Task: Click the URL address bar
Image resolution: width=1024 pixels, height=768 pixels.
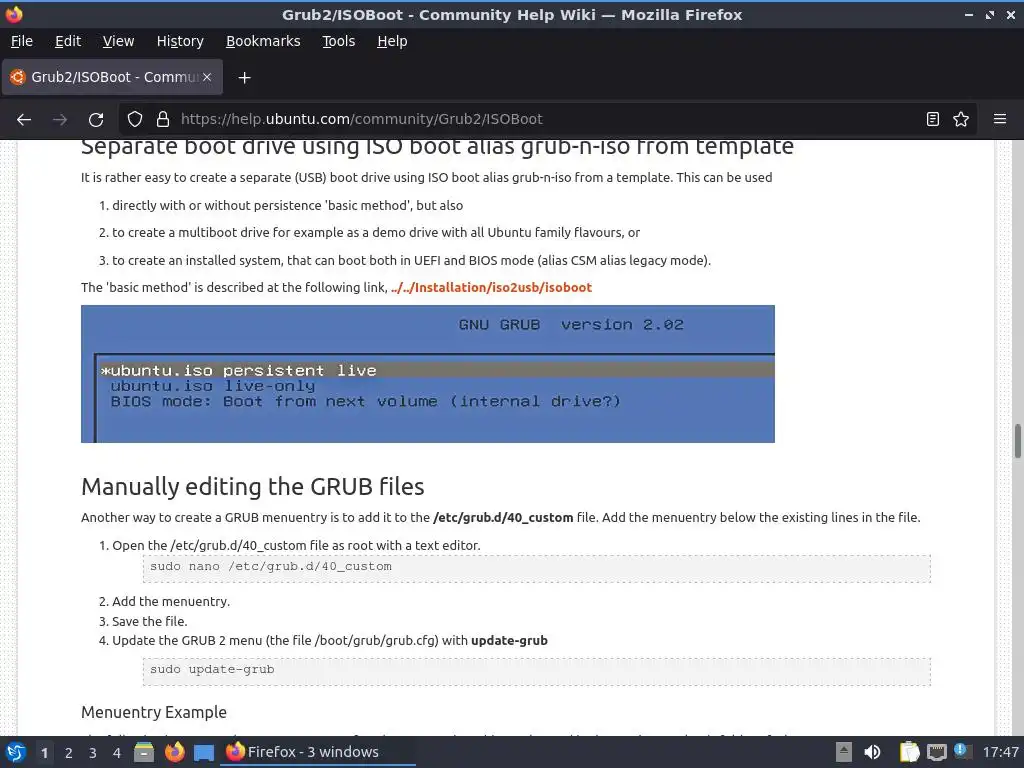Action: [x=549, y=119]
